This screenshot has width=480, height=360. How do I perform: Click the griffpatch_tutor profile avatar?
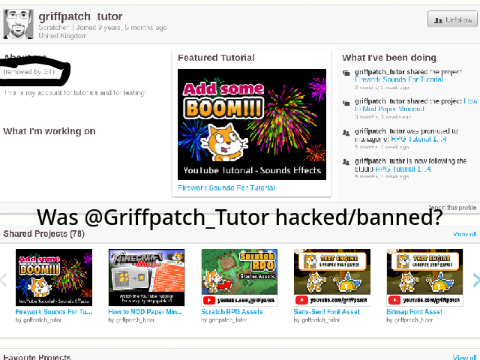pos(18,24)
